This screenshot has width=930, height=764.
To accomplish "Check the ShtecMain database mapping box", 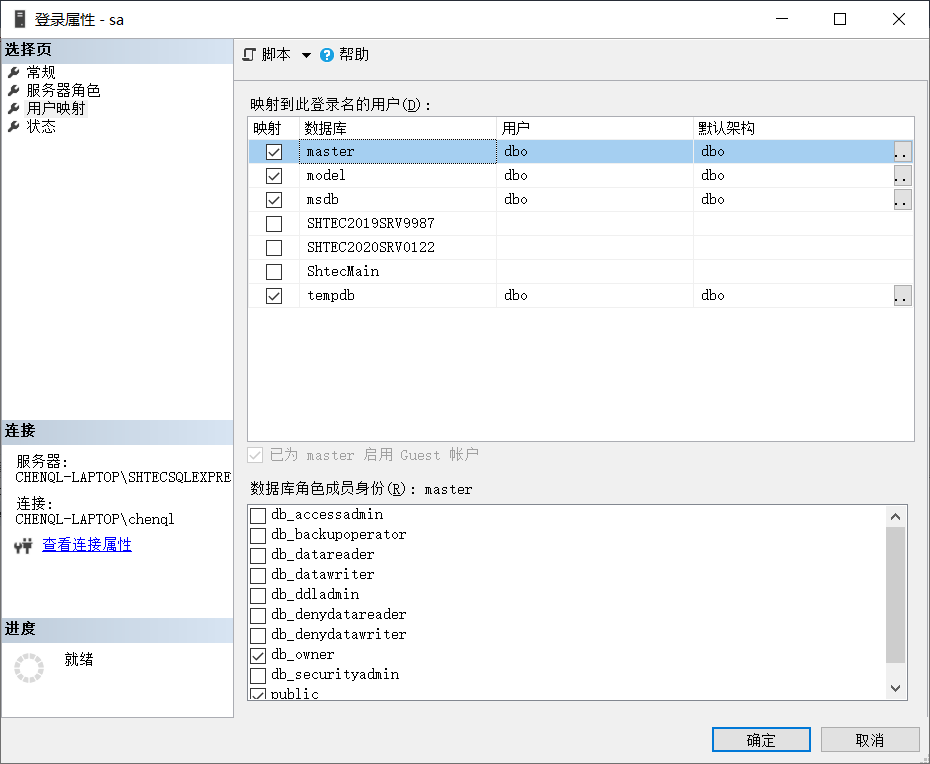I will coord(274,272).
